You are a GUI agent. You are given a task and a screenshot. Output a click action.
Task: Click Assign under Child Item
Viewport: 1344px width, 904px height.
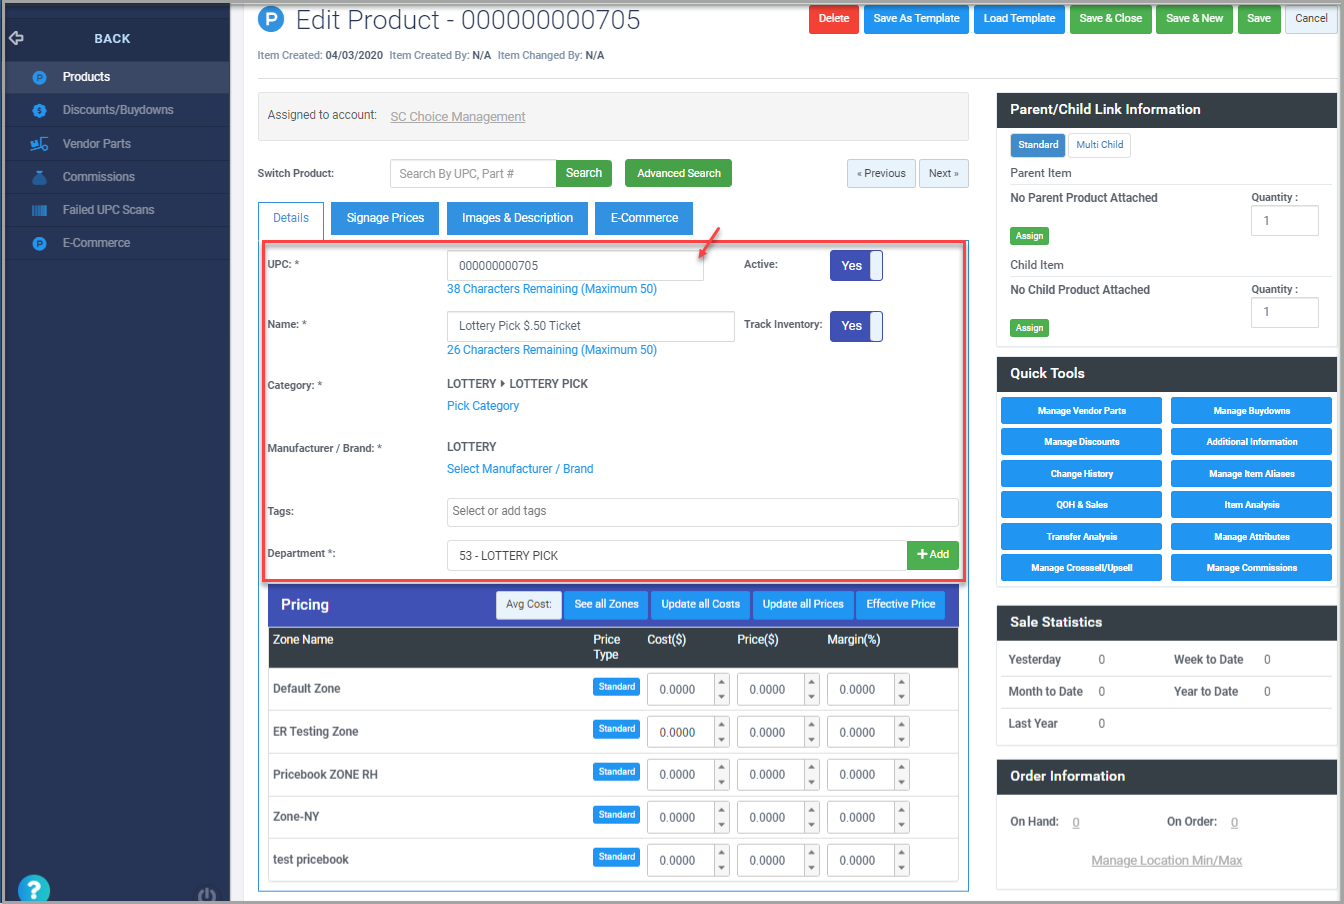pyautogui.click(x=1030, y=328)
